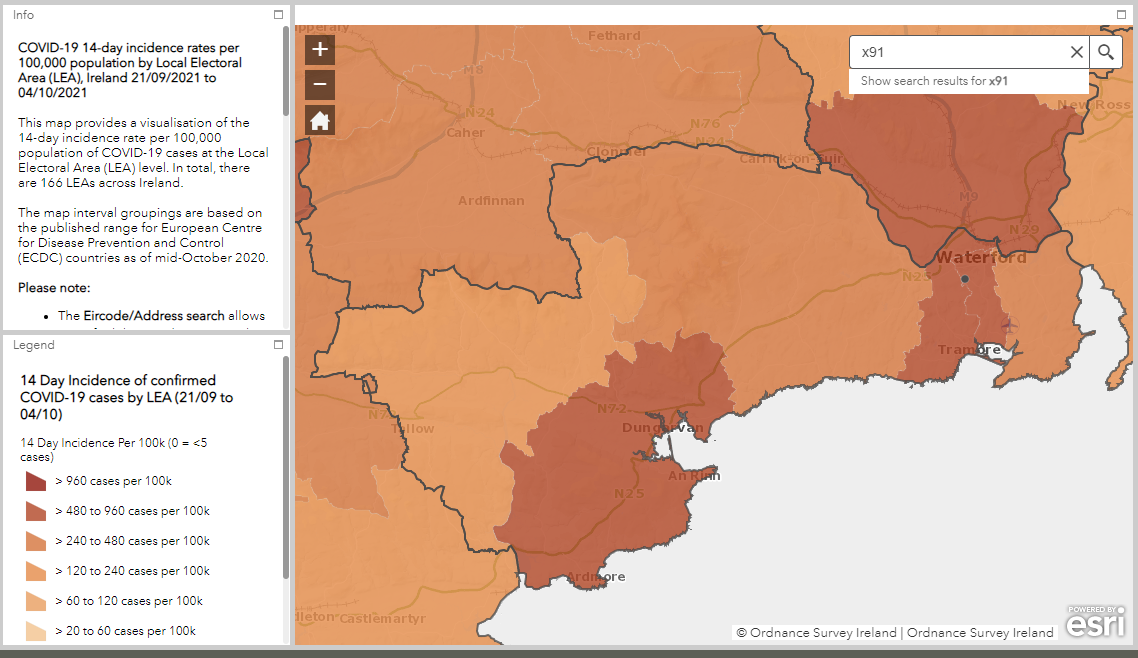Click the Powered by Esri badge

[x=1096, y=618]
